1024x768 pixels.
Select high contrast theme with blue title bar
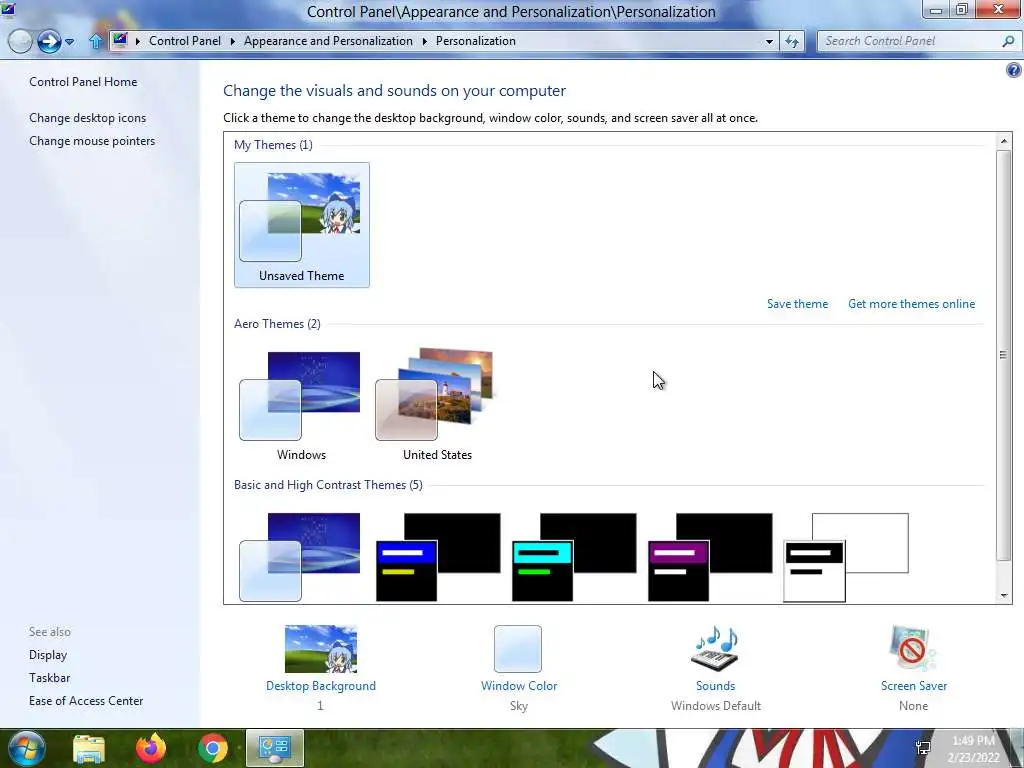(x=438, y=557)
